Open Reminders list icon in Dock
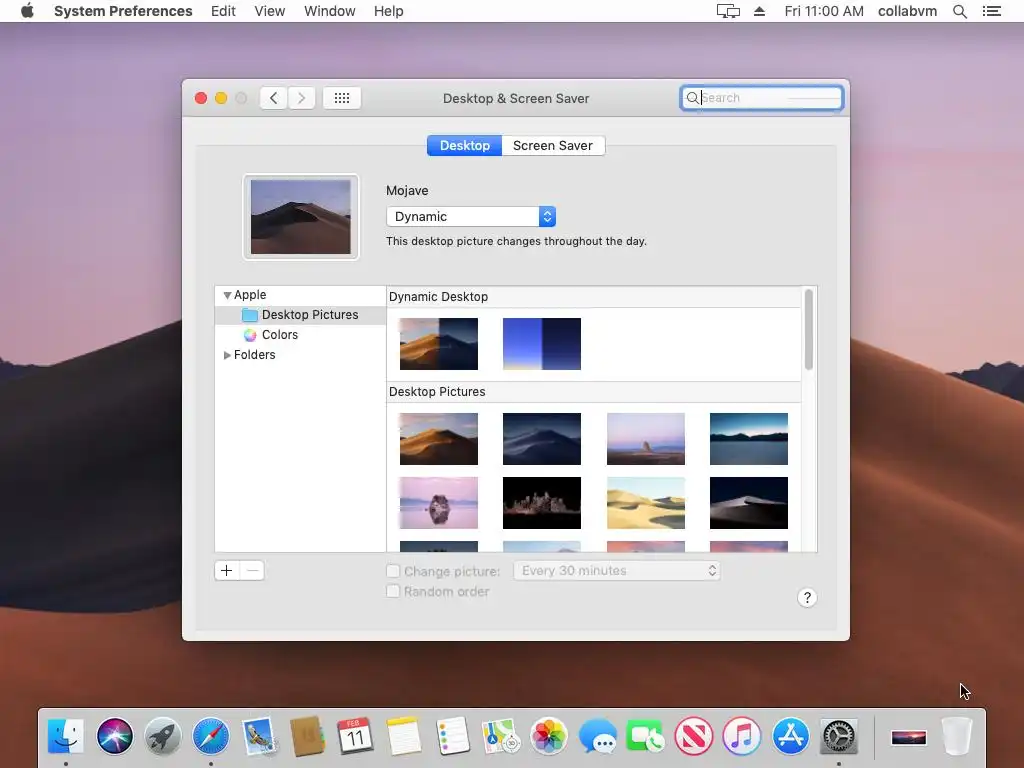The width and height of the screenshot is (1024, 768). coord(452,736)
